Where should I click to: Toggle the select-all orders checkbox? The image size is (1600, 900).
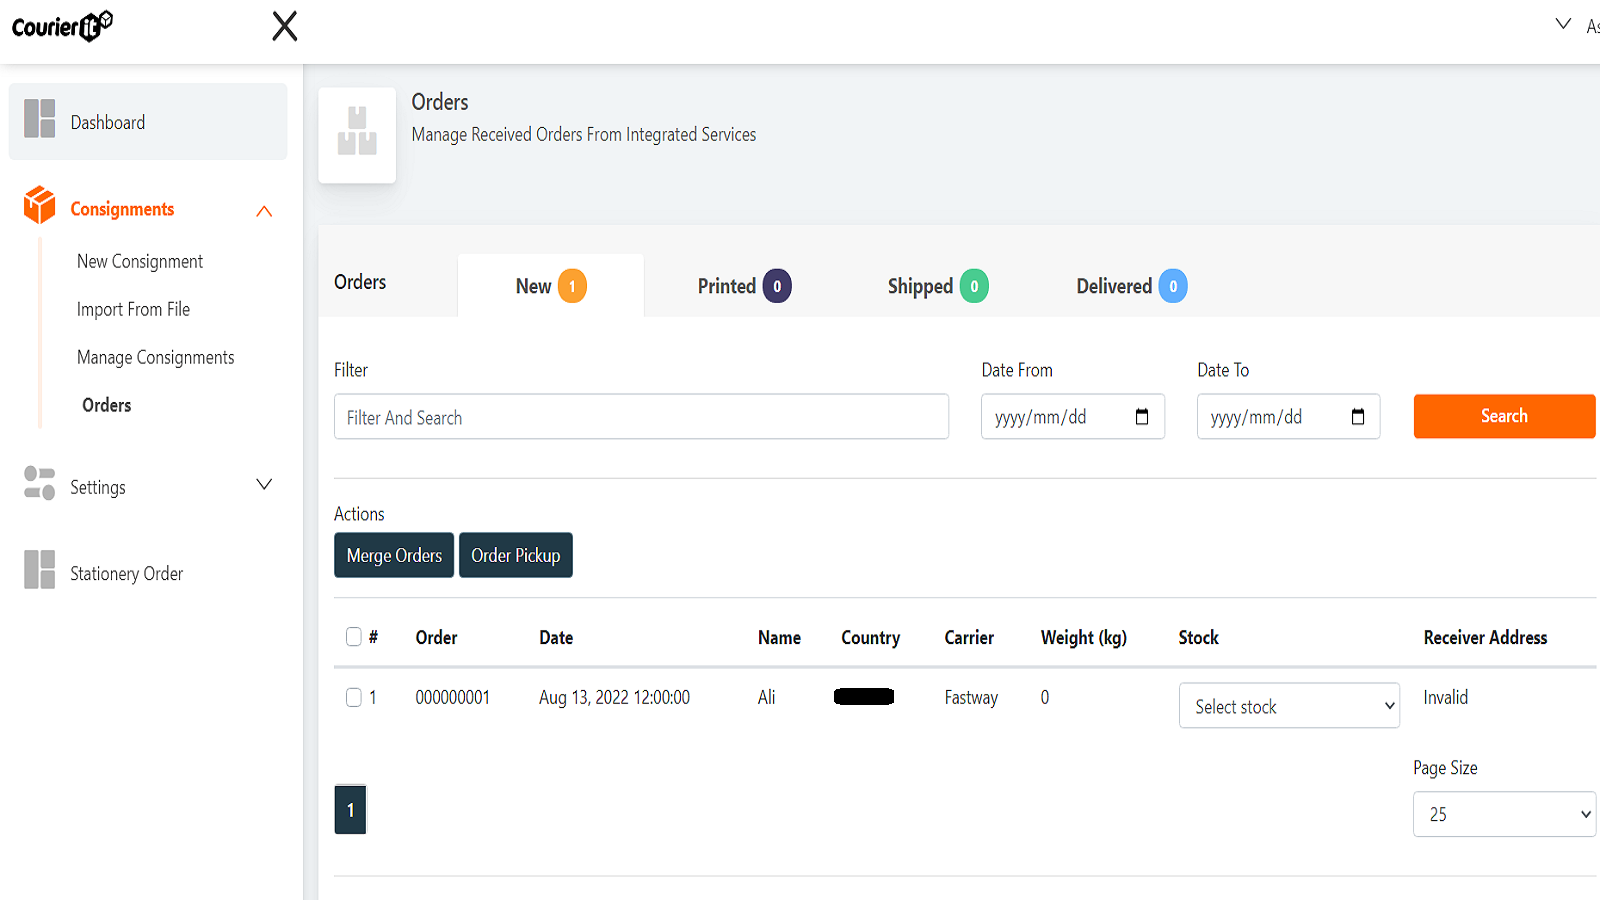(x=354, y=637)
